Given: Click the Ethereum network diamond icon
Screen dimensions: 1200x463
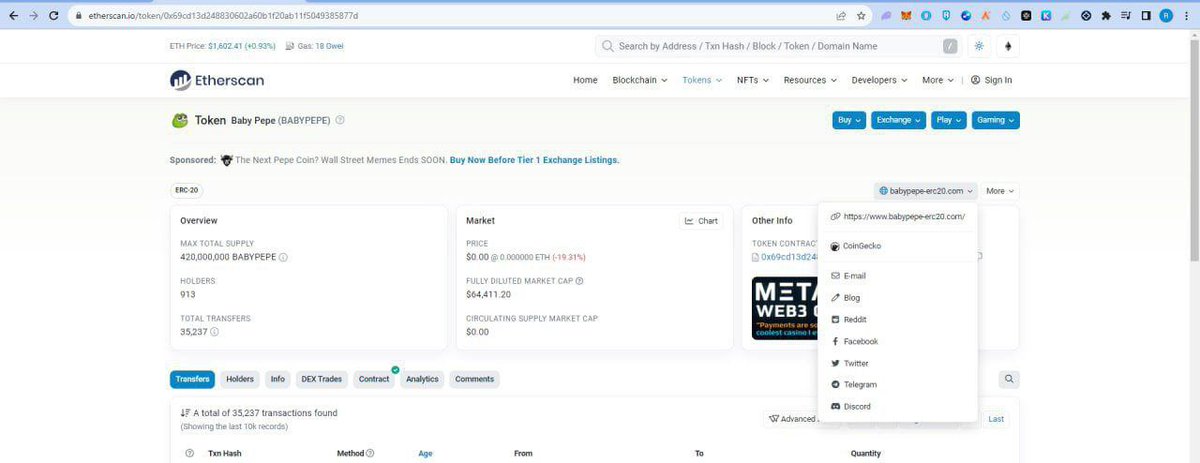Looking at the screenshot, I should coord(1009,46).
